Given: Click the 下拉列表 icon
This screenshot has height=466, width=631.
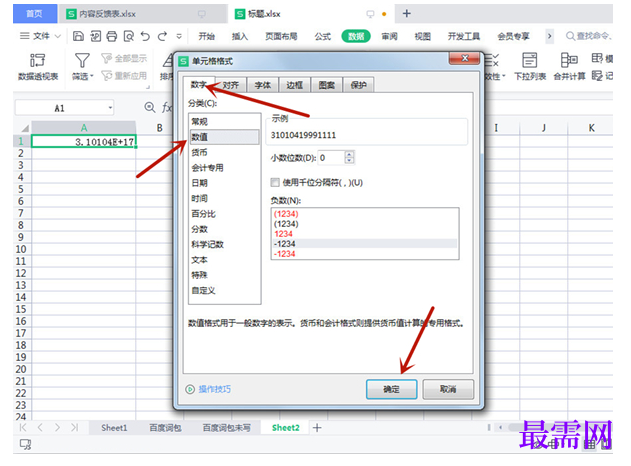Looking at the screenshot, I should (530, 60).
